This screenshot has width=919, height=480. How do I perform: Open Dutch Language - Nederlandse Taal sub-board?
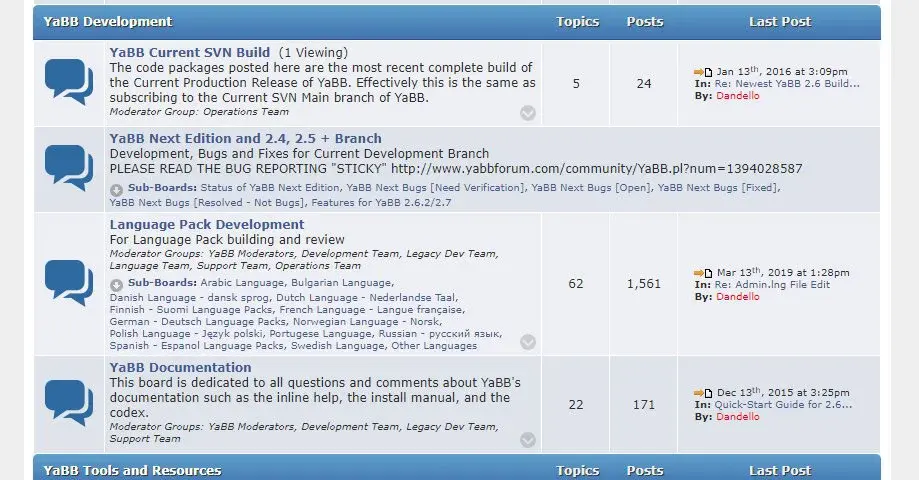tap(366, 298)
